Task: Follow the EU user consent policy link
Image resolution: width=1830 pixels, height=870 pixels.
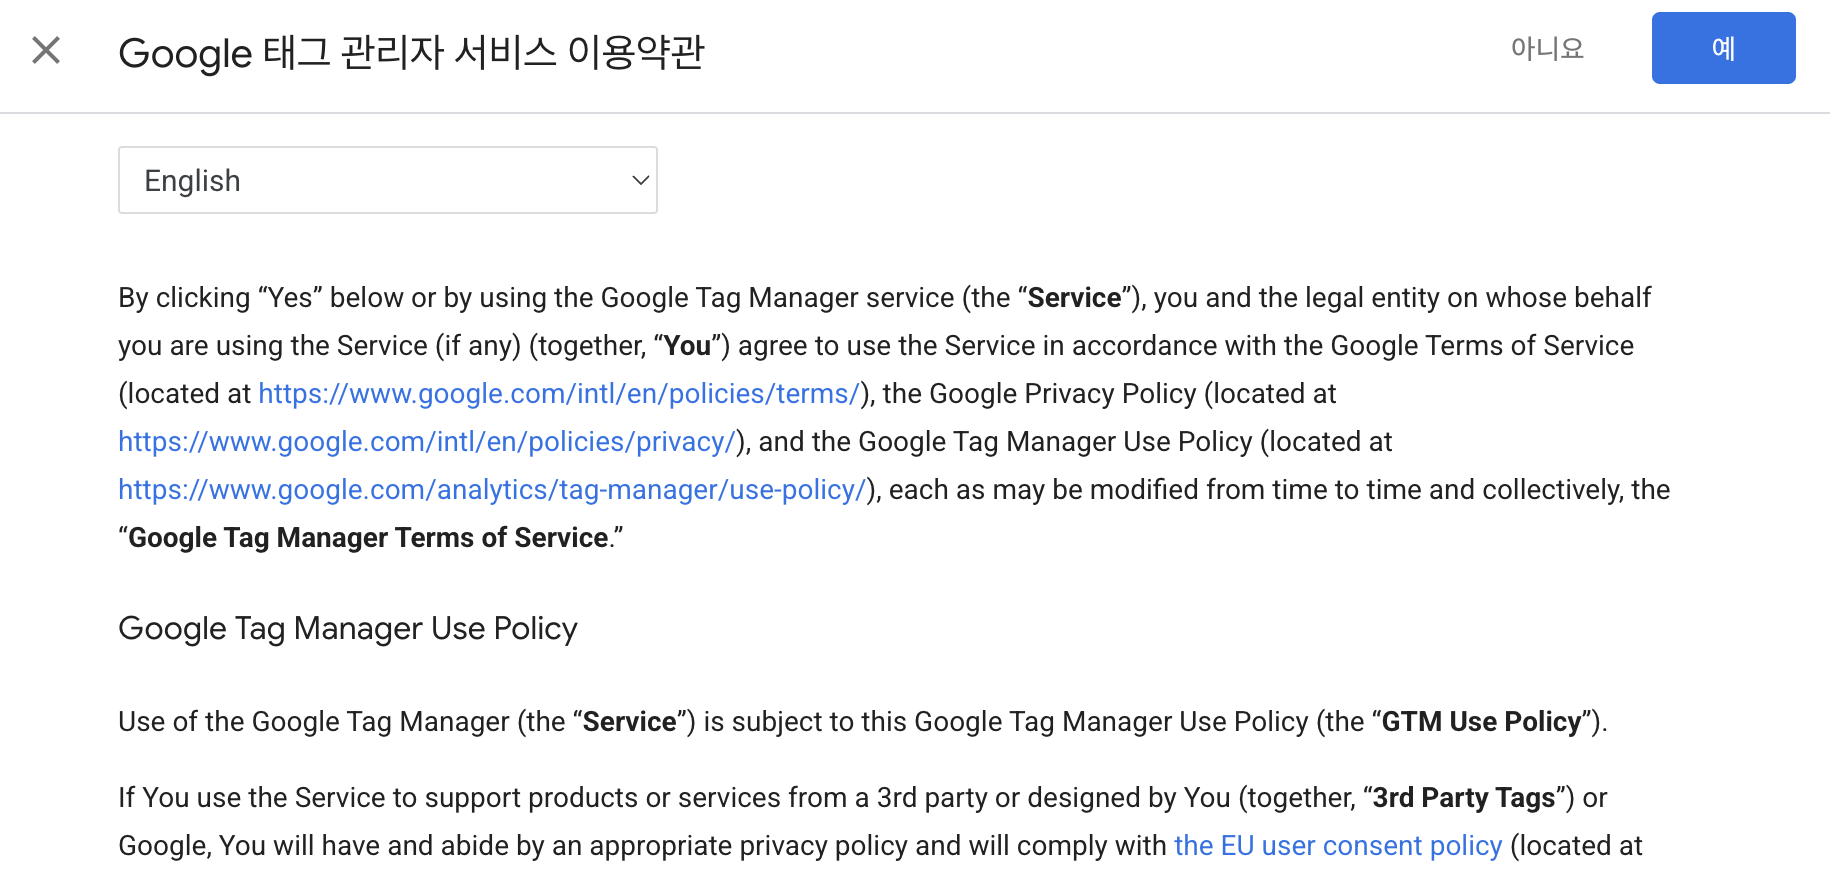Action: pyautogui.click(x=1338, y=846)
